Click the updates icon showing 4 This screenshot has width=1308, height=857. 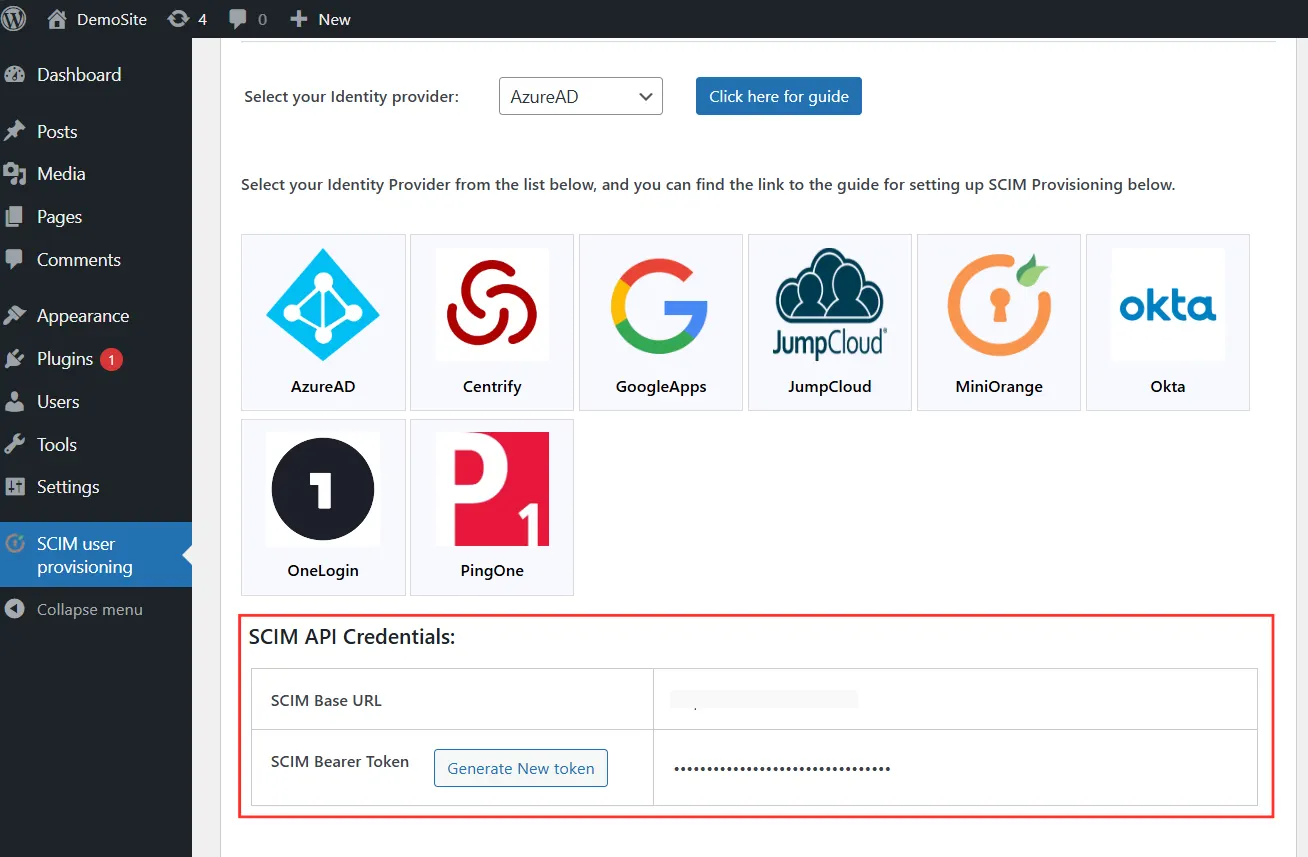click(179, 19)
